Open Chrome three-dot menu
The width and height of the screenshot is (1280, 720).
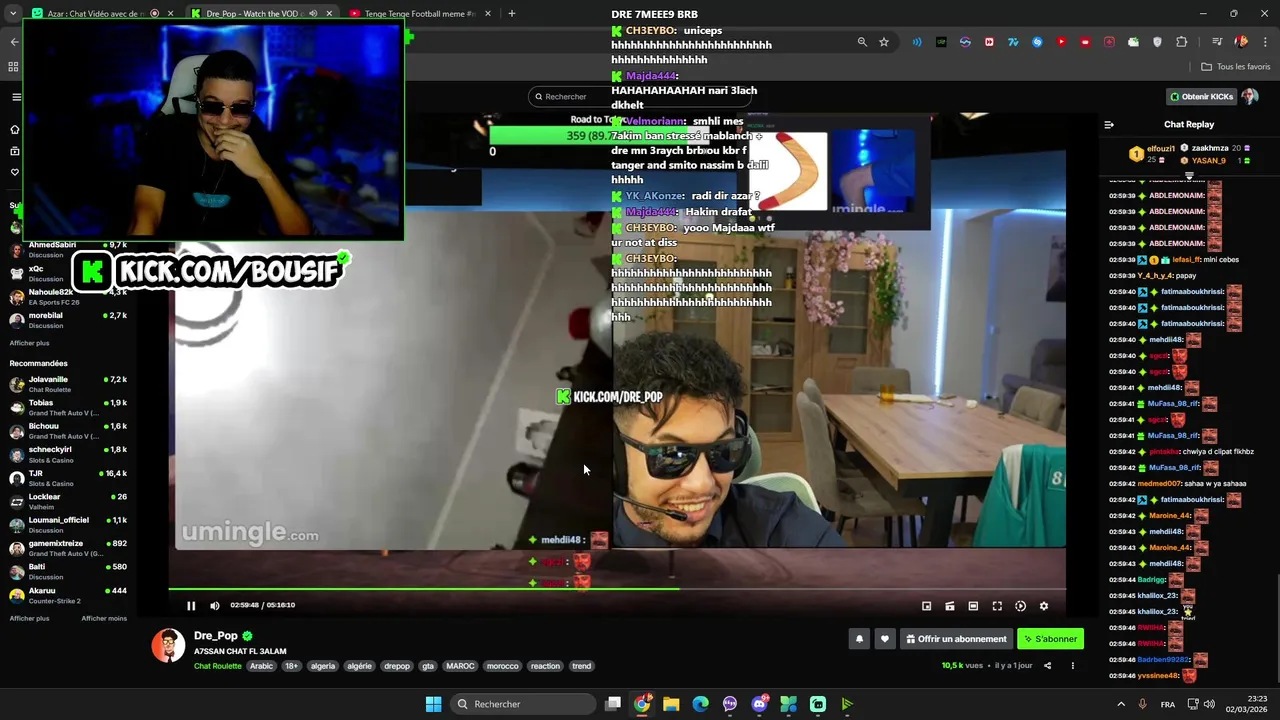click(x=1264, y=42)
